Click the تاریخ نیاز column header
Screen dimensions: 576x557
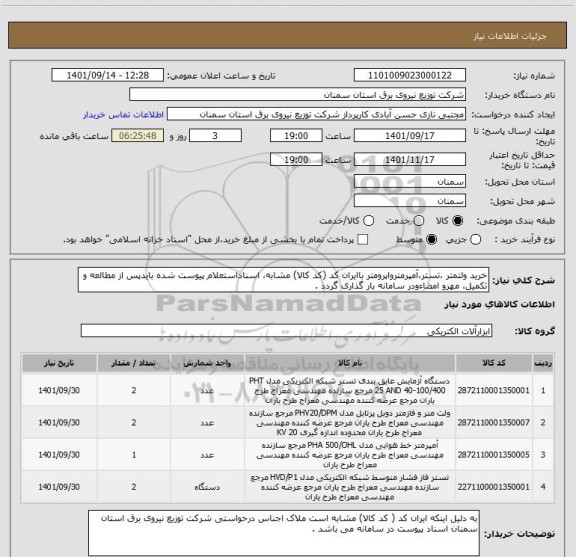click(x=59, y=363)
